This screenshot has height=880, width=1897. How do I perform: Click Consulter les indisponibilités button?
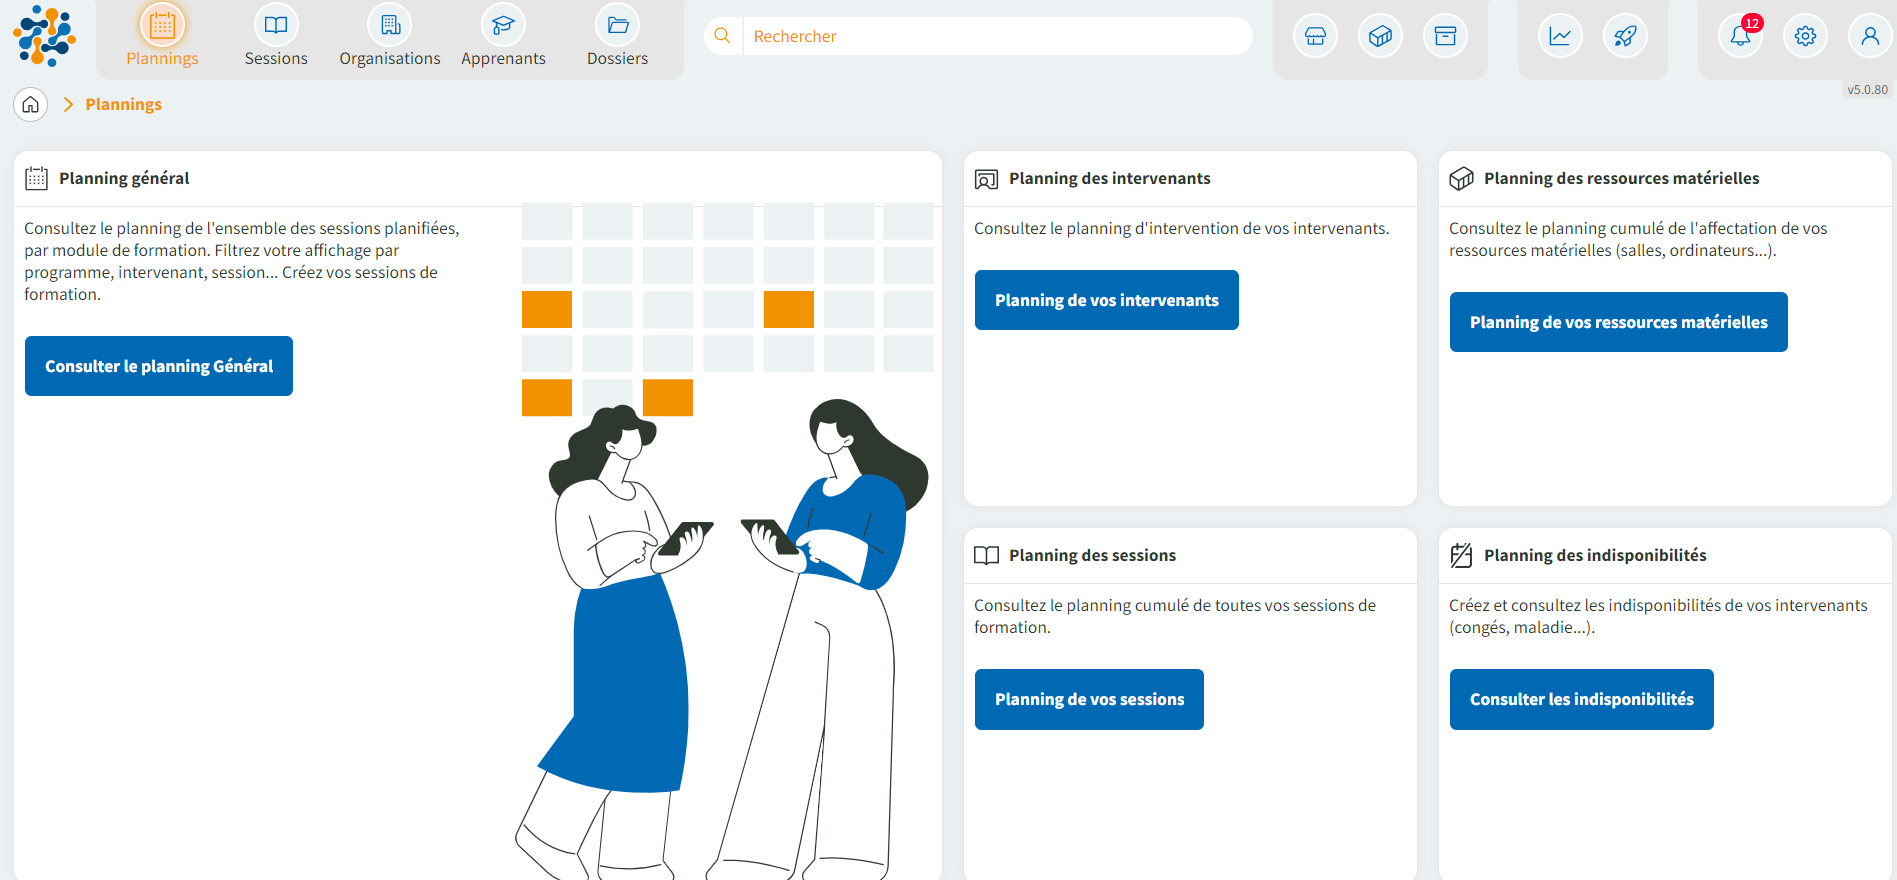click(x=1581, y=699)
